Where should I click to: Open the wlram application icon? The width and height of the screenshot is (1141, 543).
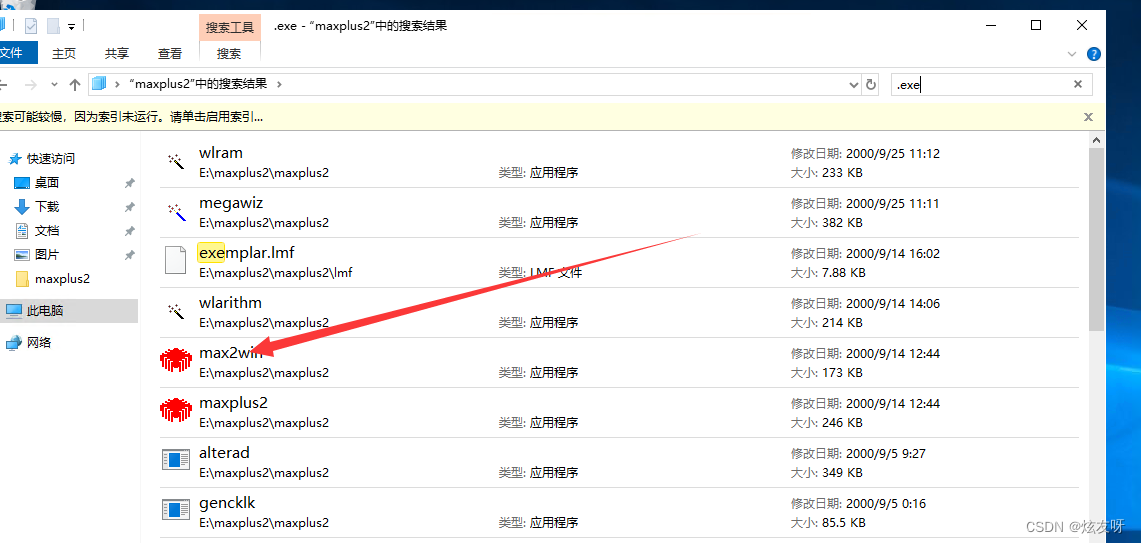coord(175,161)
